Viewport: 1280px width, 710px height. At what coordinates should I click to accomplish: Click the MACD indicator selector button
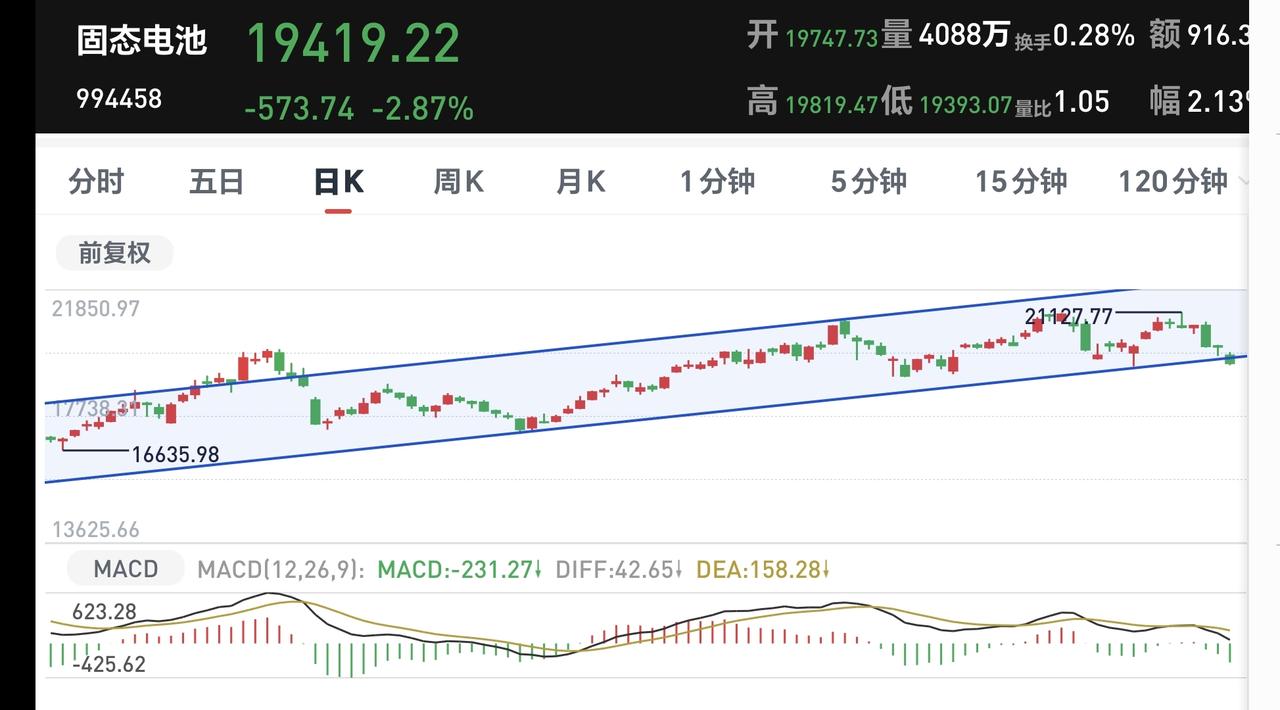(x=126, y=569)
